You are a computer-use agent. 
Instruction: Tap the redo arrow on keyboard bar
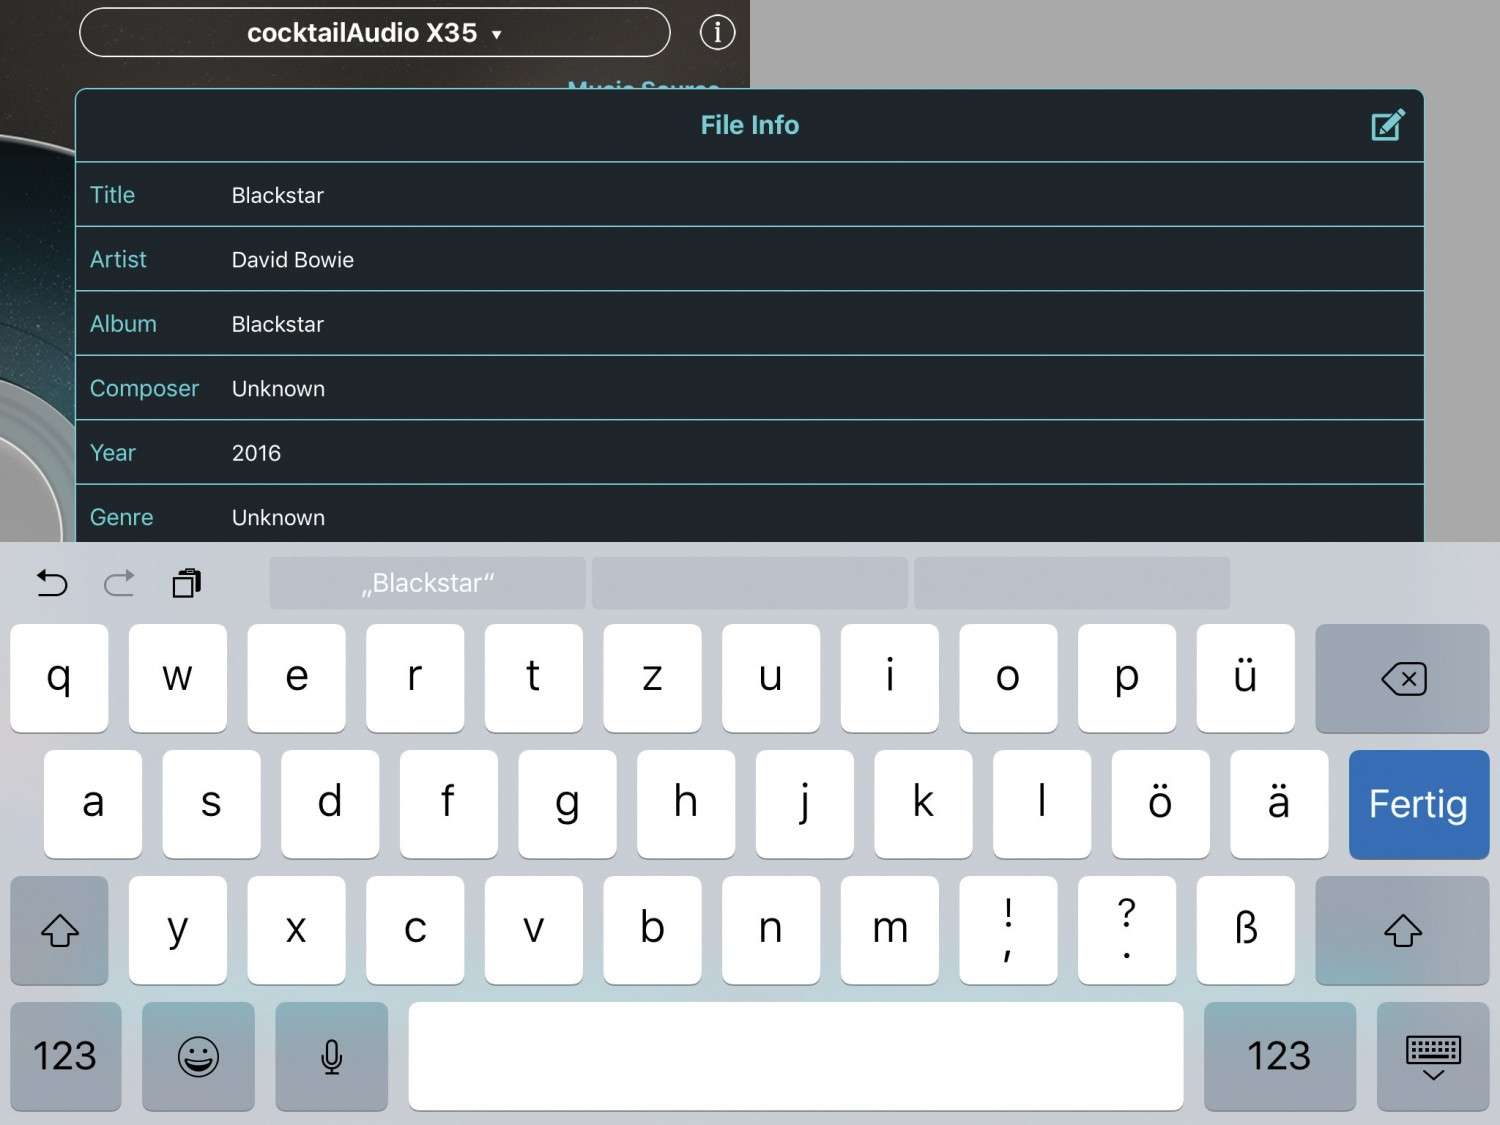(x=119, y=583)
